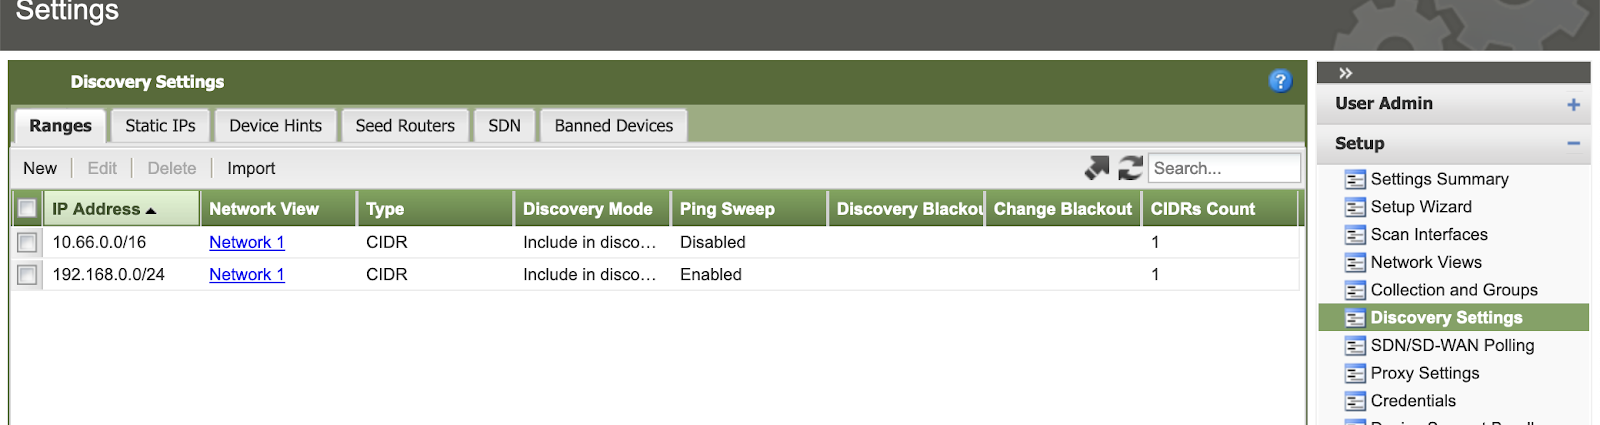Click the Credentials list icon
The height and width of the screenshot is (425, 1600).
1355,401
